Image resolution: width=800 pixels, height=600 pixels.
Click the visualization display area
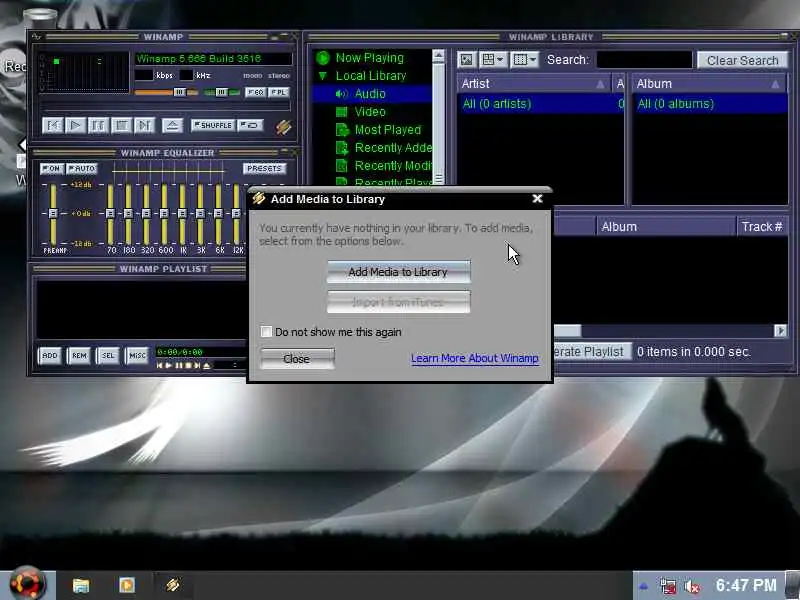point(85,73)
